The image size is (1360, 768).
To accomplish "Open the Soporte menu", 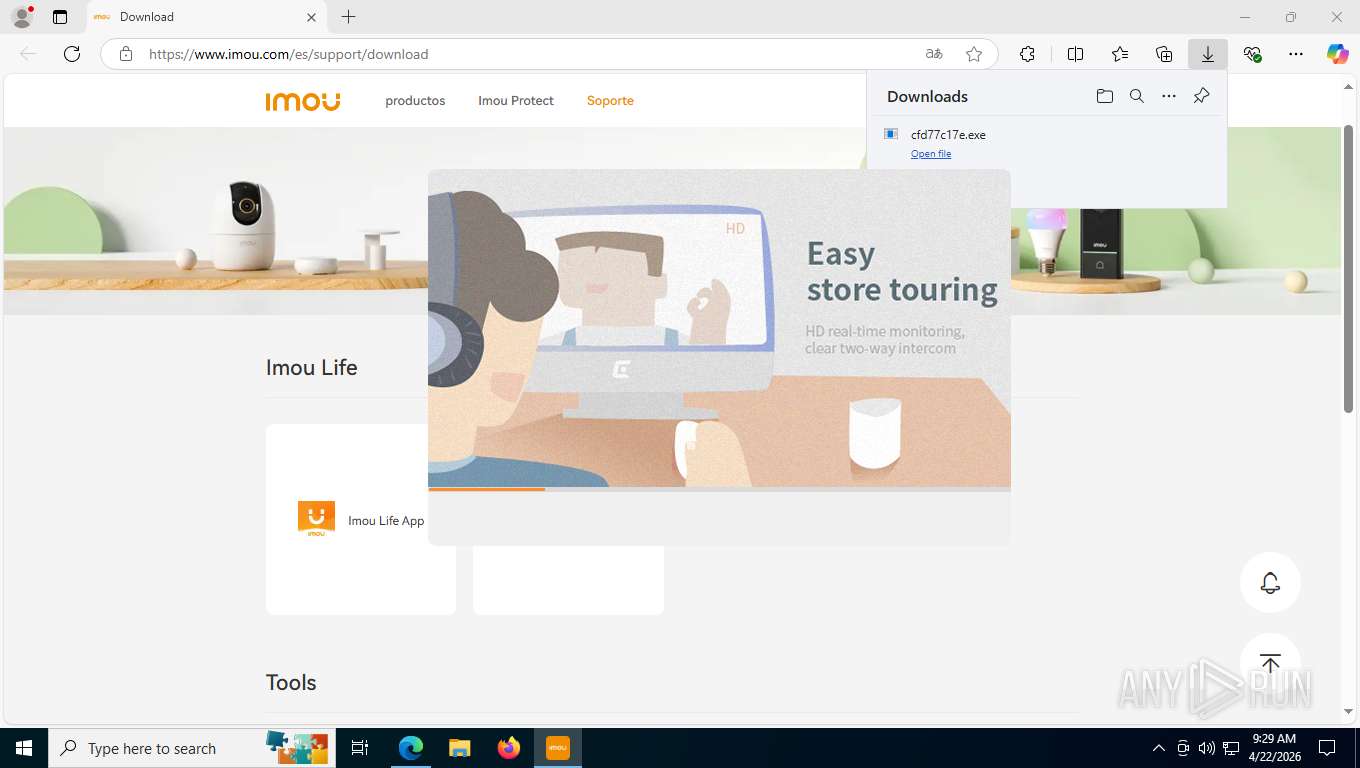I will point(610,101).
